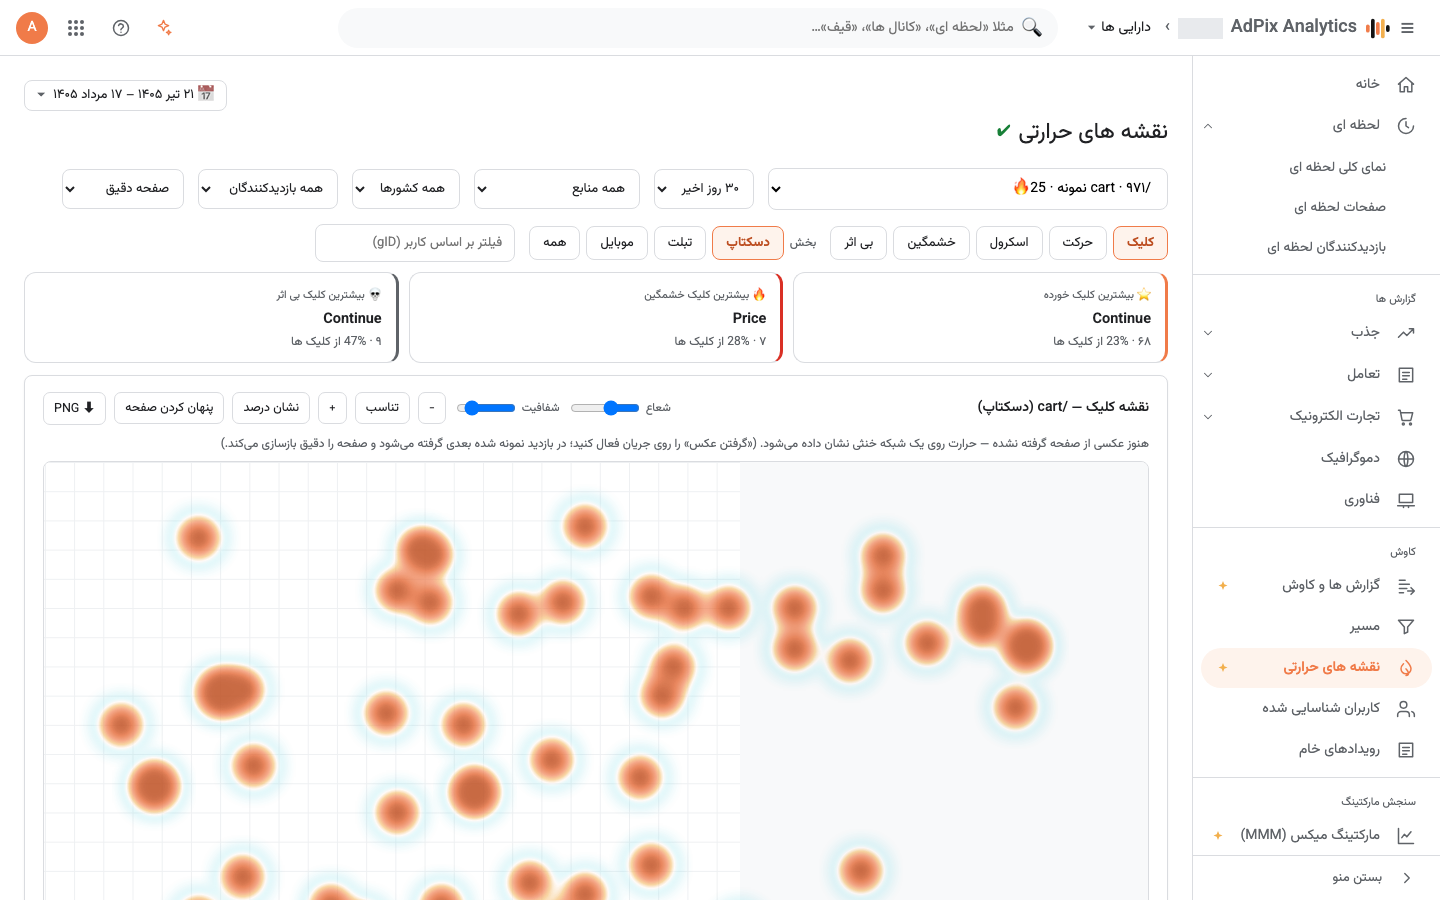Open مسیر via the funnel icon
The image size is (1440, 900).
pyautogui.click(x=1406, y=627)
